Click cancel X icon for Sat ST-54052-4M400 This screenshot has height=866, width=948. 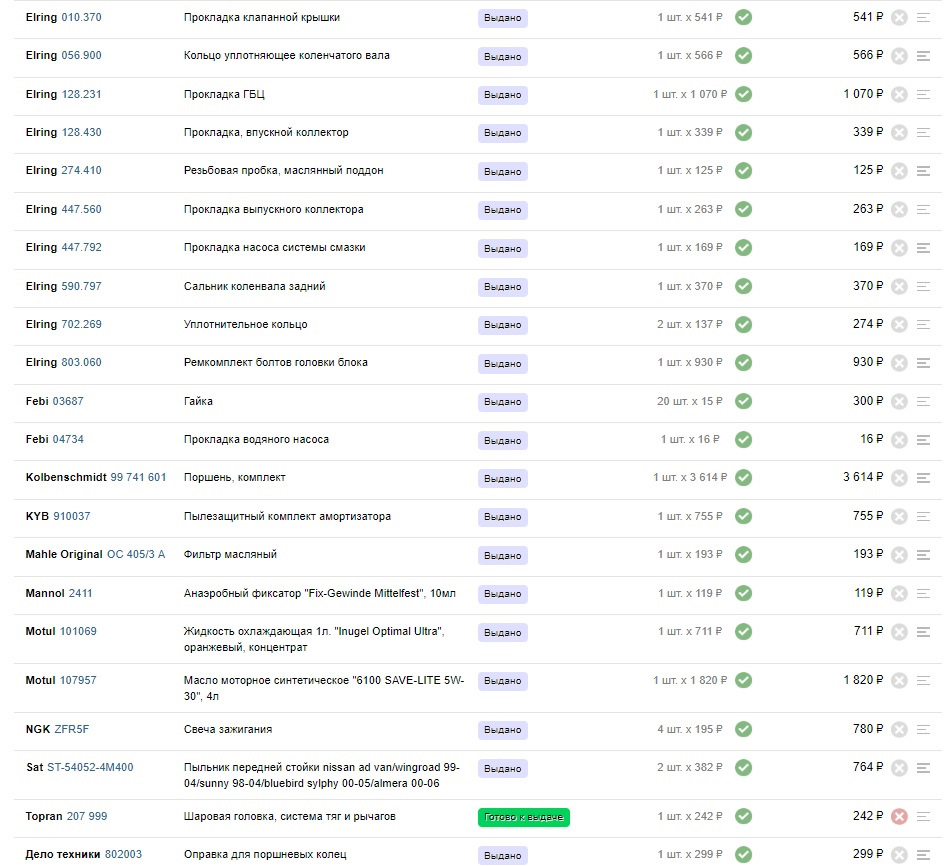[x=899, y=767]
